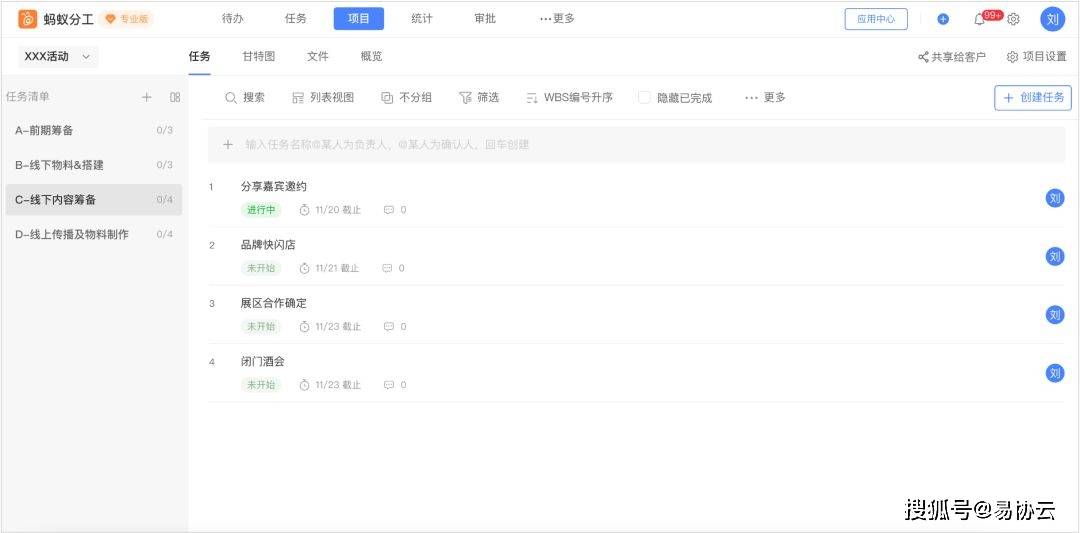
Task: Click the 11/20 截止 due date
Action: pyautogui.click(x=338, y=210)
